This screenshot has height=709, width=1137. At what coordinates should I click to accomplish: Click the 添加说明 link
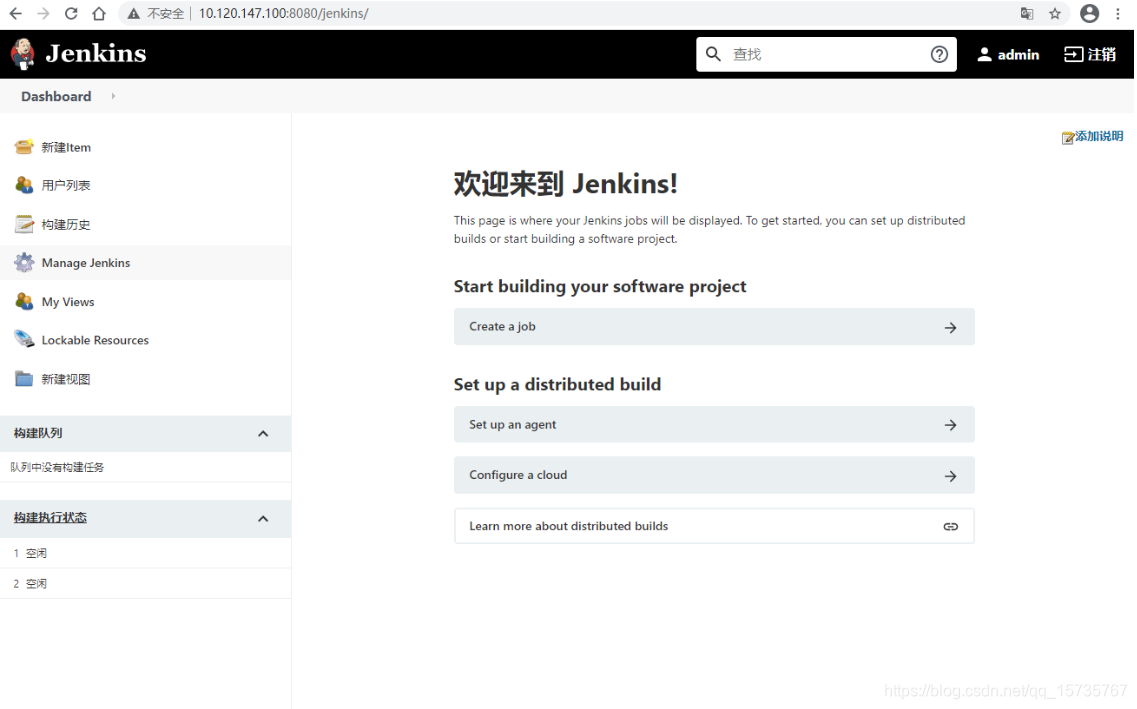click(x=1099, y=136)
